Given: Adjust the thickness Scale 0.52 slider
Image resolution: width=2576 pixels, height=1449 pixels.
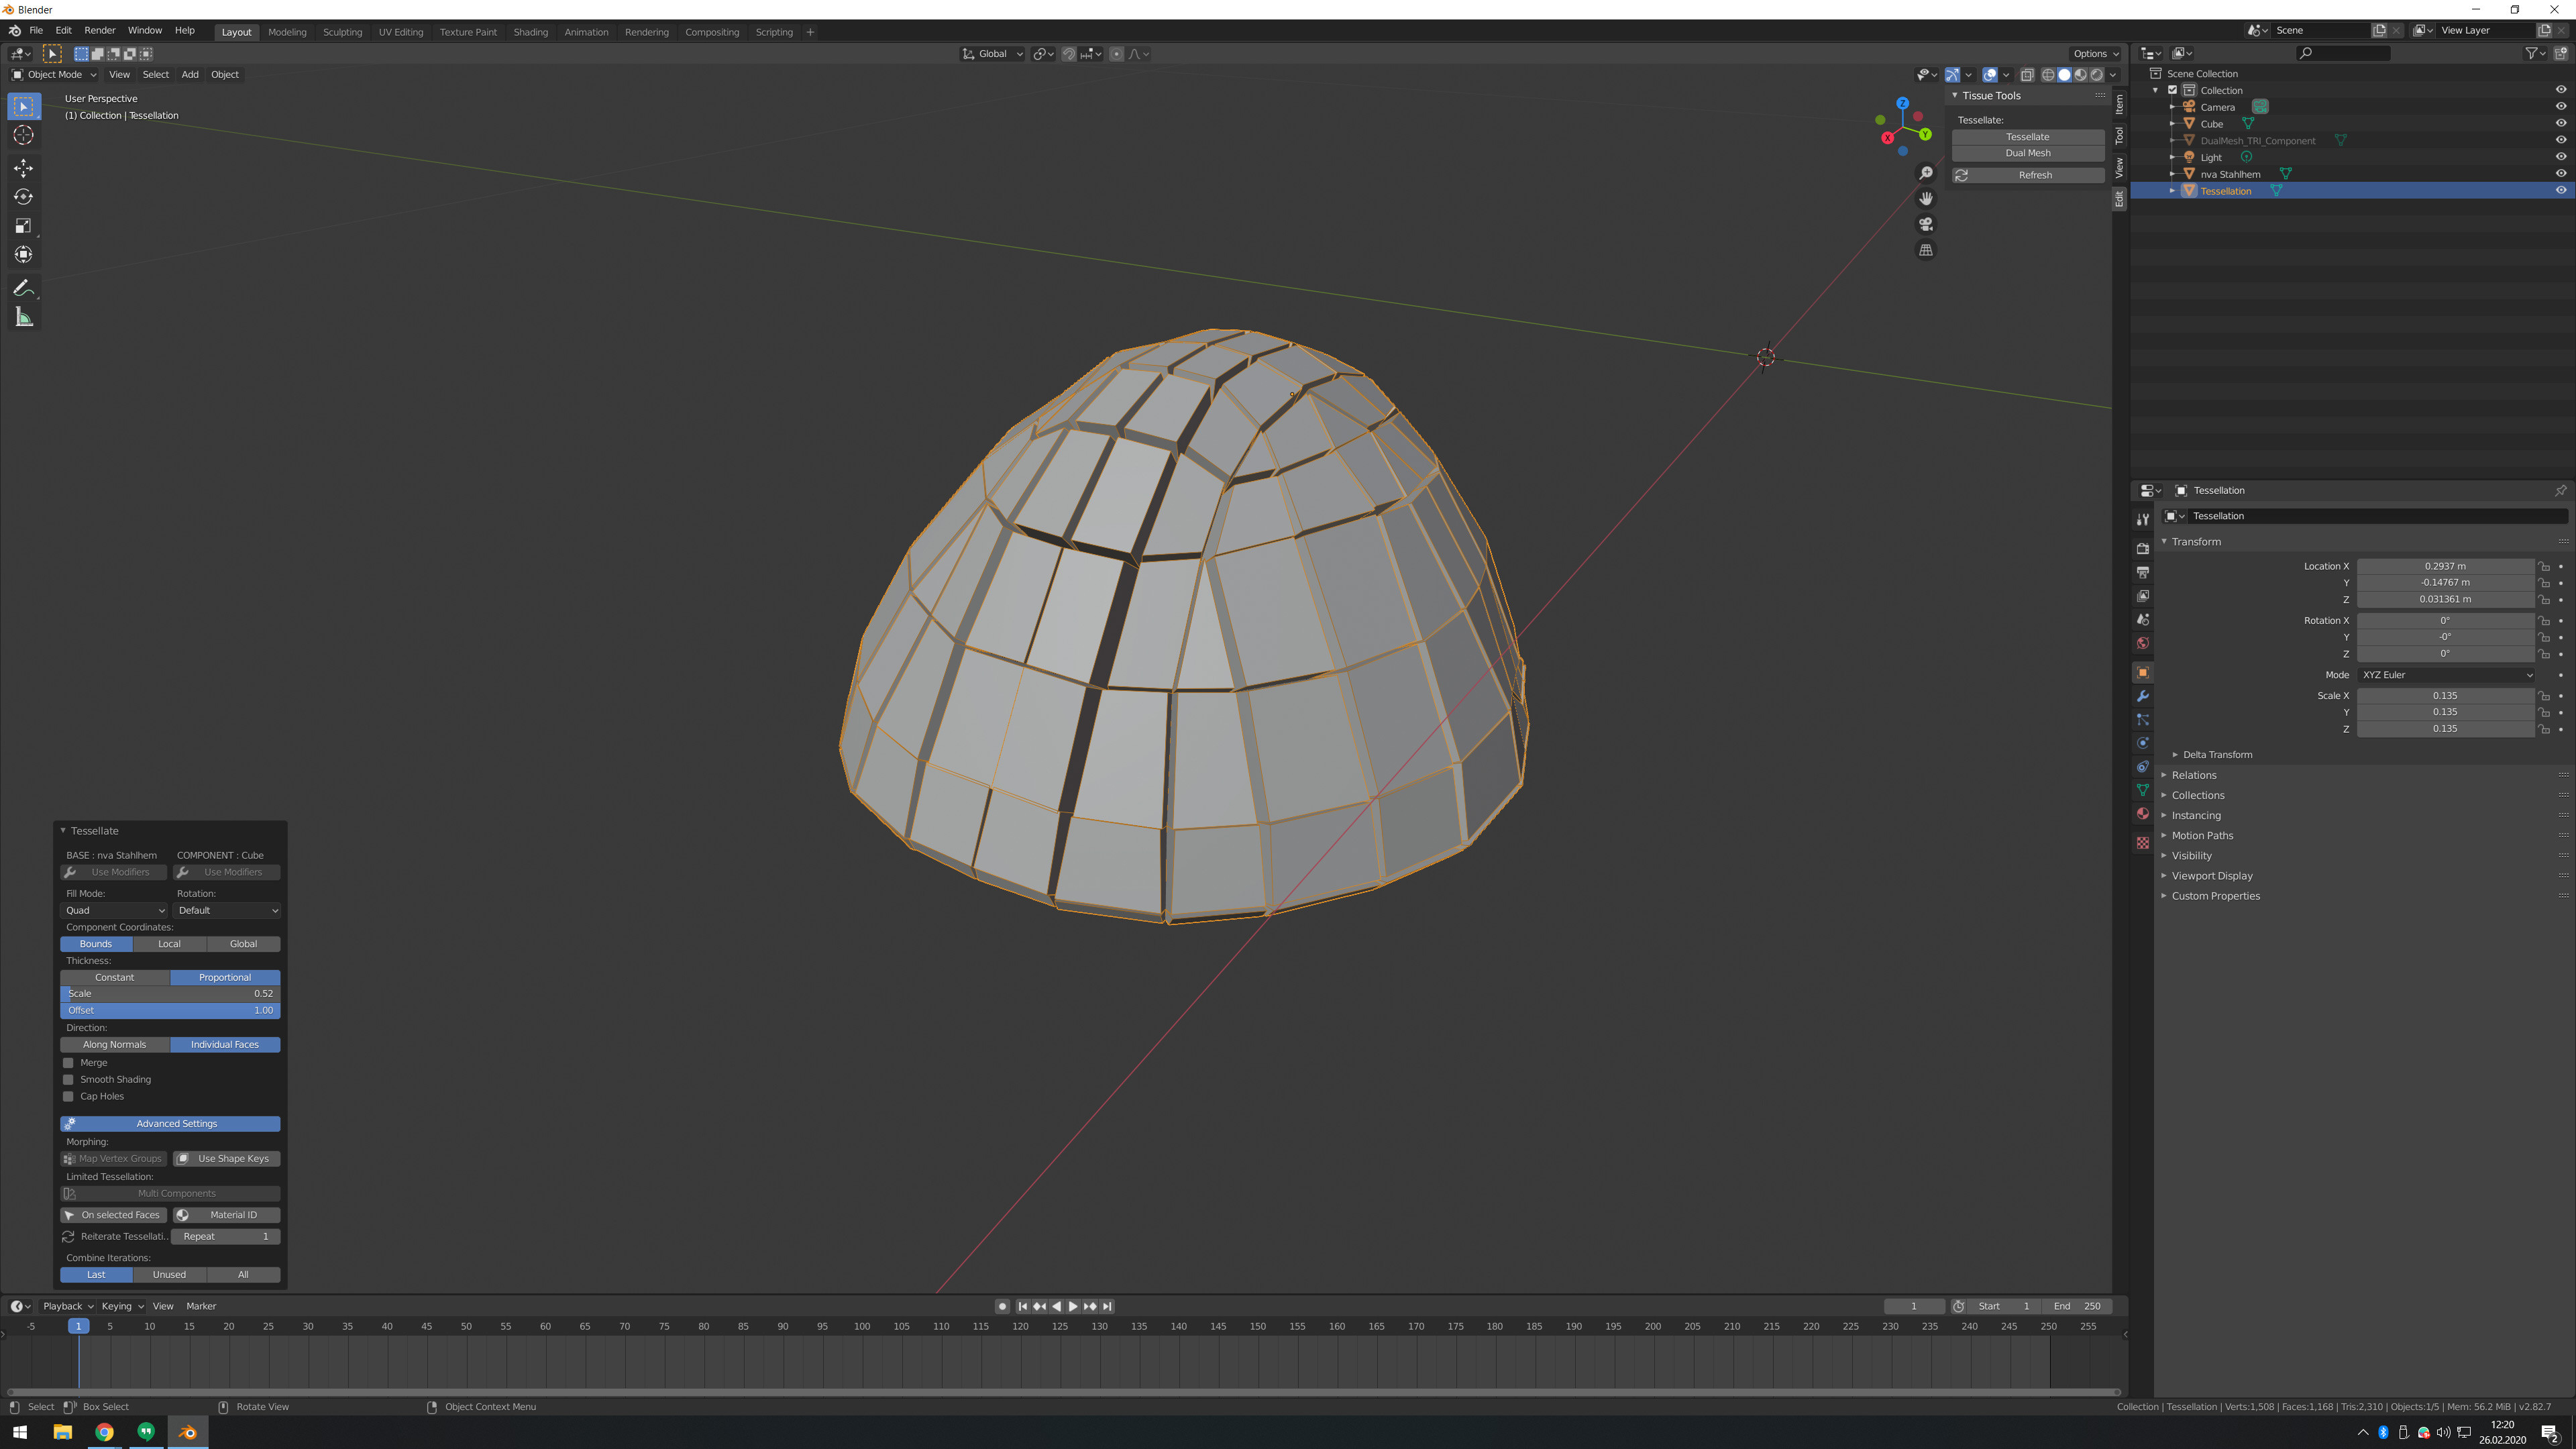Looking at the screenshot, I should [x=170, y=994].
